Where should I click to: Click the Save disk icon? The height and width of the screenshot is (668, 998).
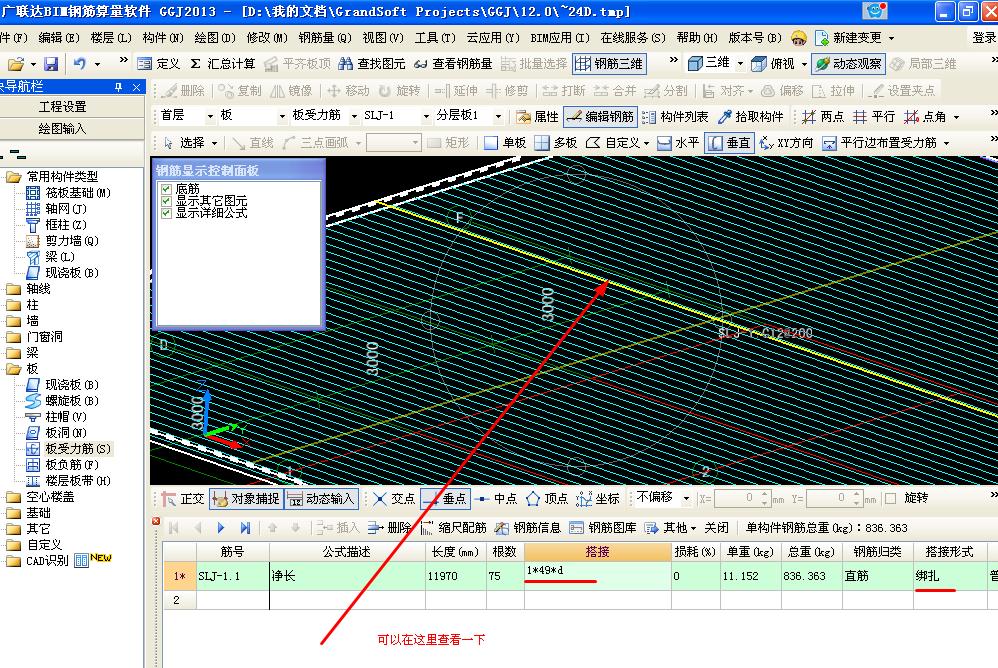(50, 64)
